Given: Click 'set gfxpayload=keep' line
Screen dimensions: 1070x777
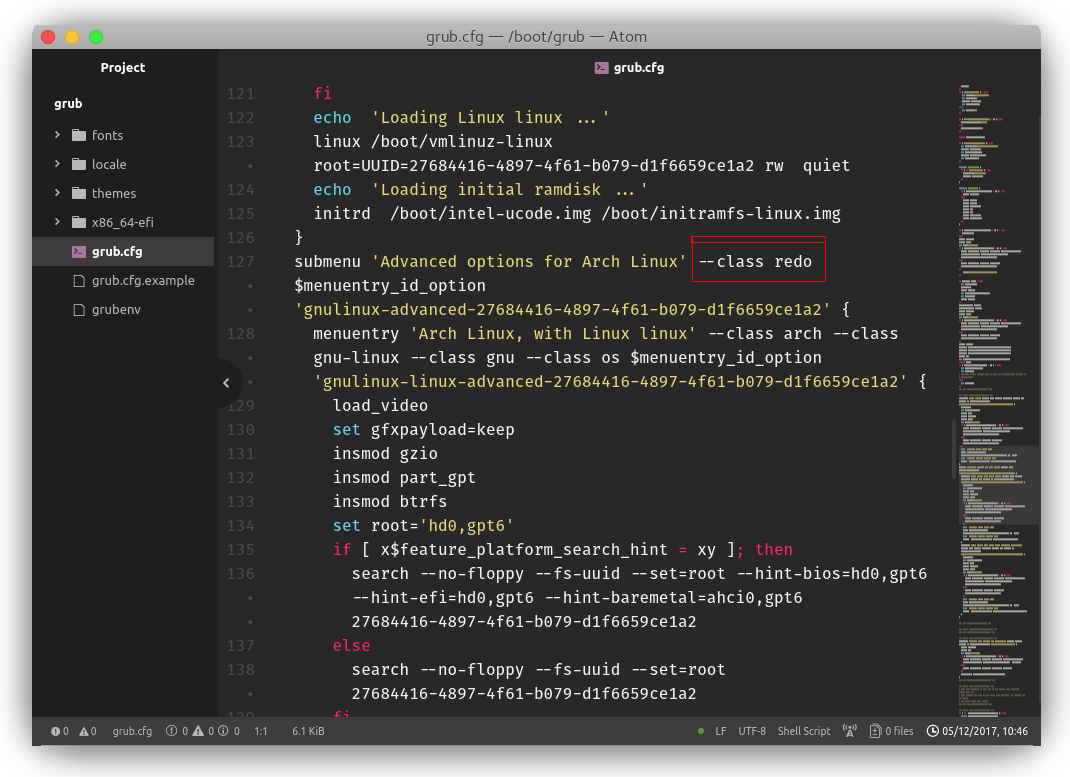Looking at the screenshot, I should (423, 430).
